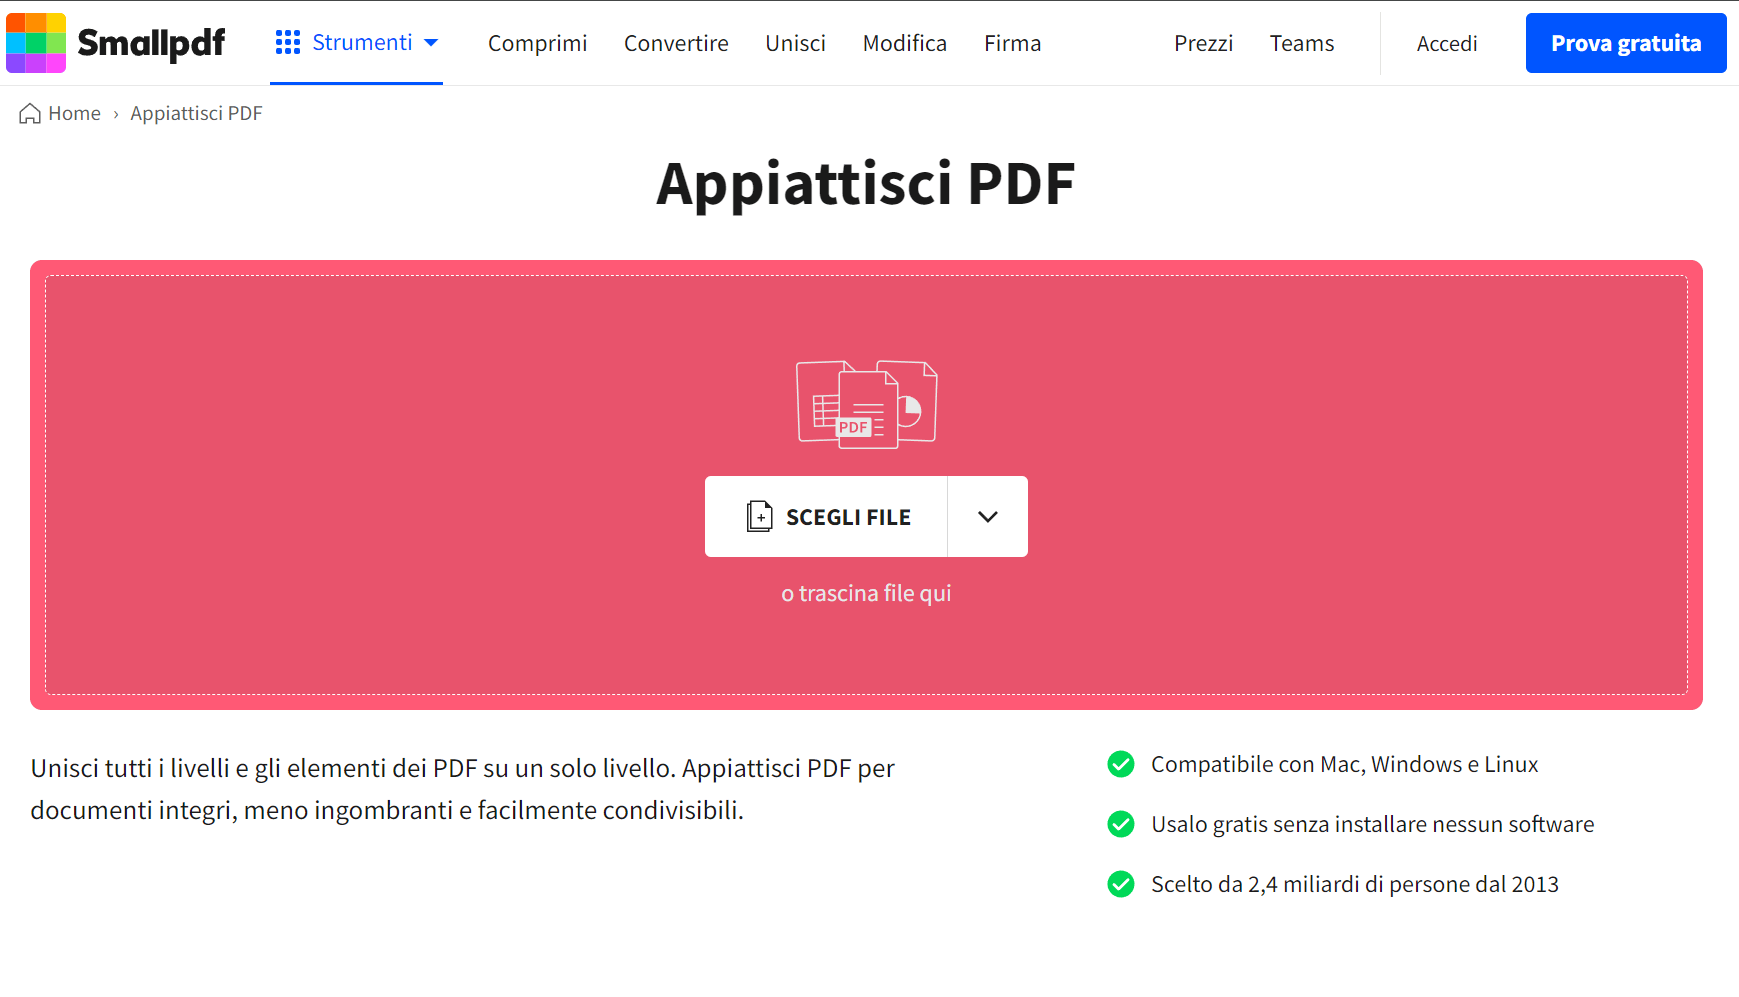Select Modifica in the top navigation
Image resolution: width=1739 pixels, height=997 pixels.
(905, 43)
